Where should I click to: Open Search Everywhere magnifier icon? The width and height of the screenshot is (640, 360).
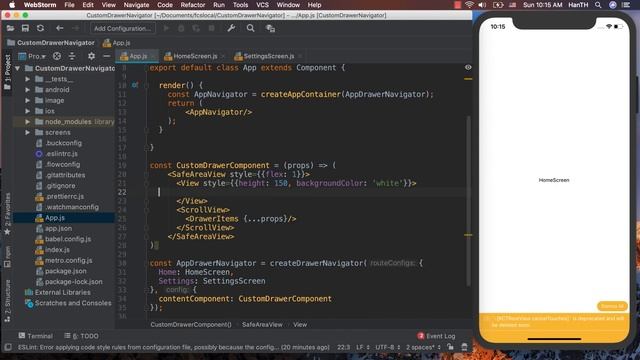[x=251, y=28]
